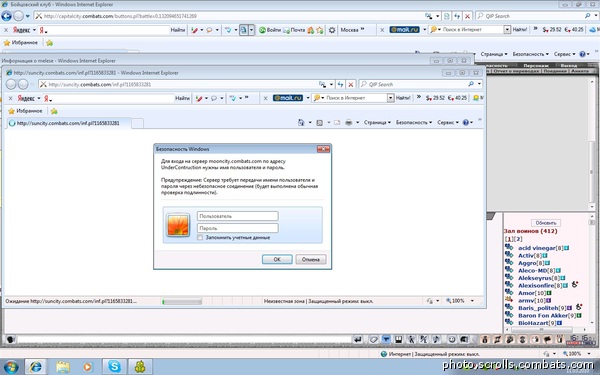Open player acid vinegar profile link
Screen dimensions: 600x375
[536, 248]
